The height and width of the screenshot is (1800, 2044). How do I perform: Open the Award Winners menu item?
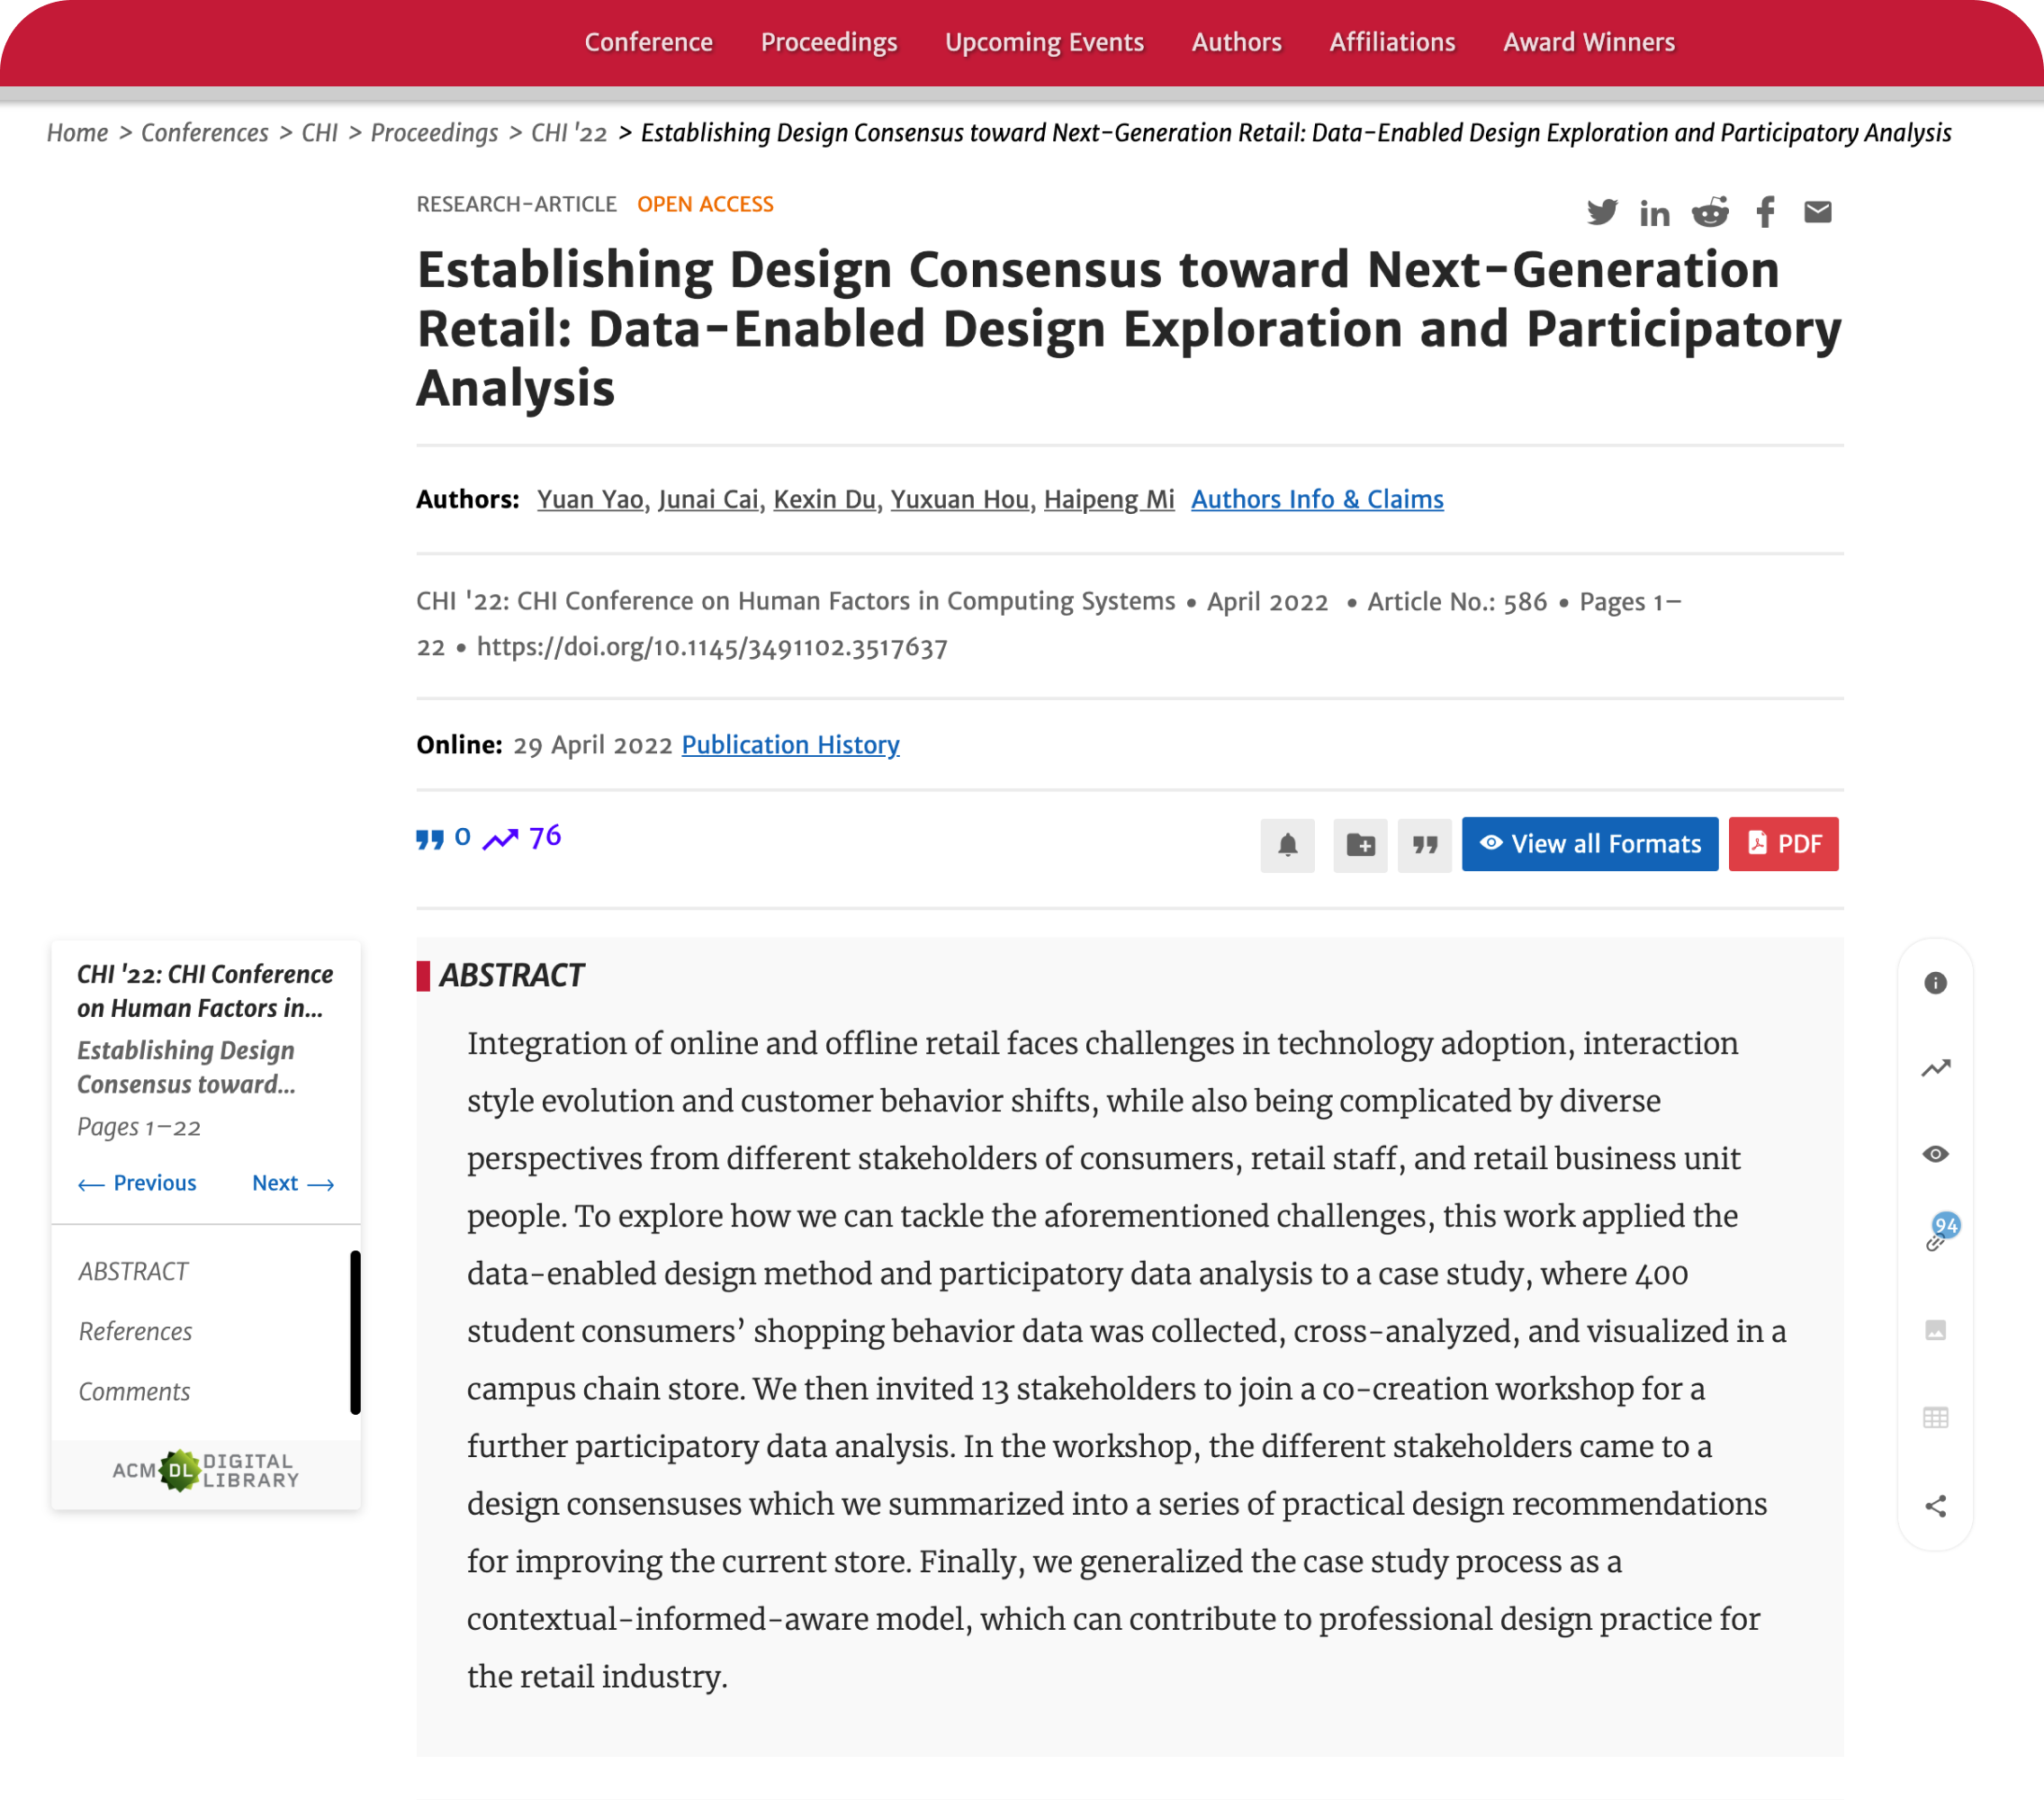tap(1588, 42)
